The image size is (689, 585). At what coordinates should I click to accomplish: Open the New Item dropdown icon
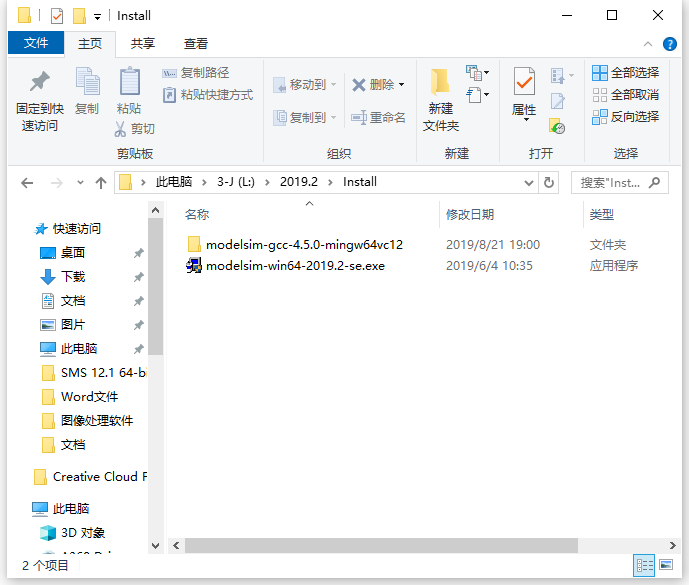tap(478, 73)
